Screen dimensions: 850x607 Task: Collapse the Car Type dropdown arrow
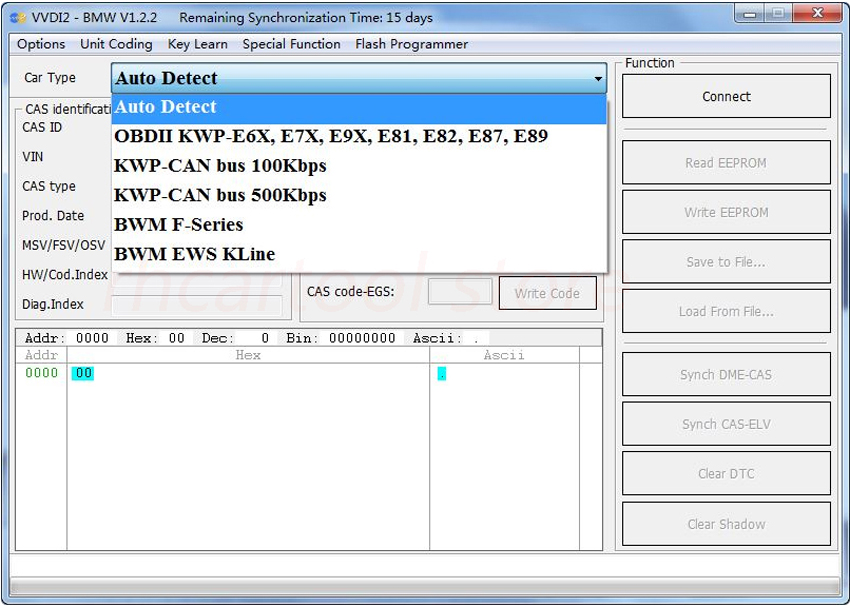pos(598,79)
